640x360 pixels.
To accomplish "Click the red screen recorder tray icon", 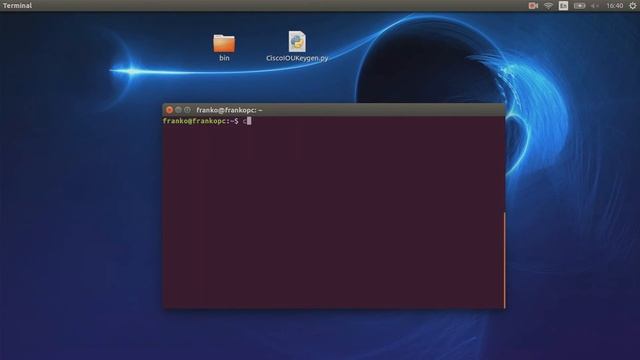I will point(533,6).
